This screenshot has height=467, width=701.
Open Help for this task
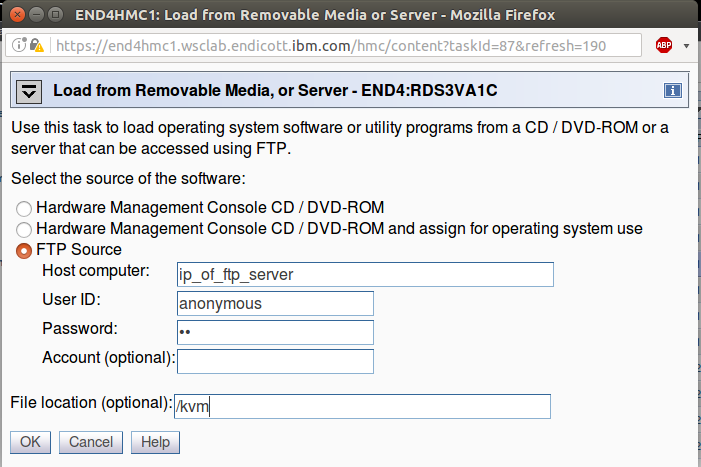click(155, 442)
